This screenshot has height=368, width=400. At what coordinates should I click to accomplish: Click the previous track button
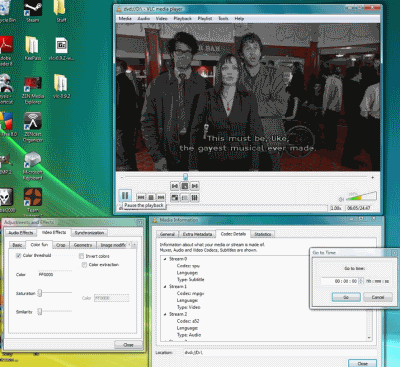click(141, 198)
